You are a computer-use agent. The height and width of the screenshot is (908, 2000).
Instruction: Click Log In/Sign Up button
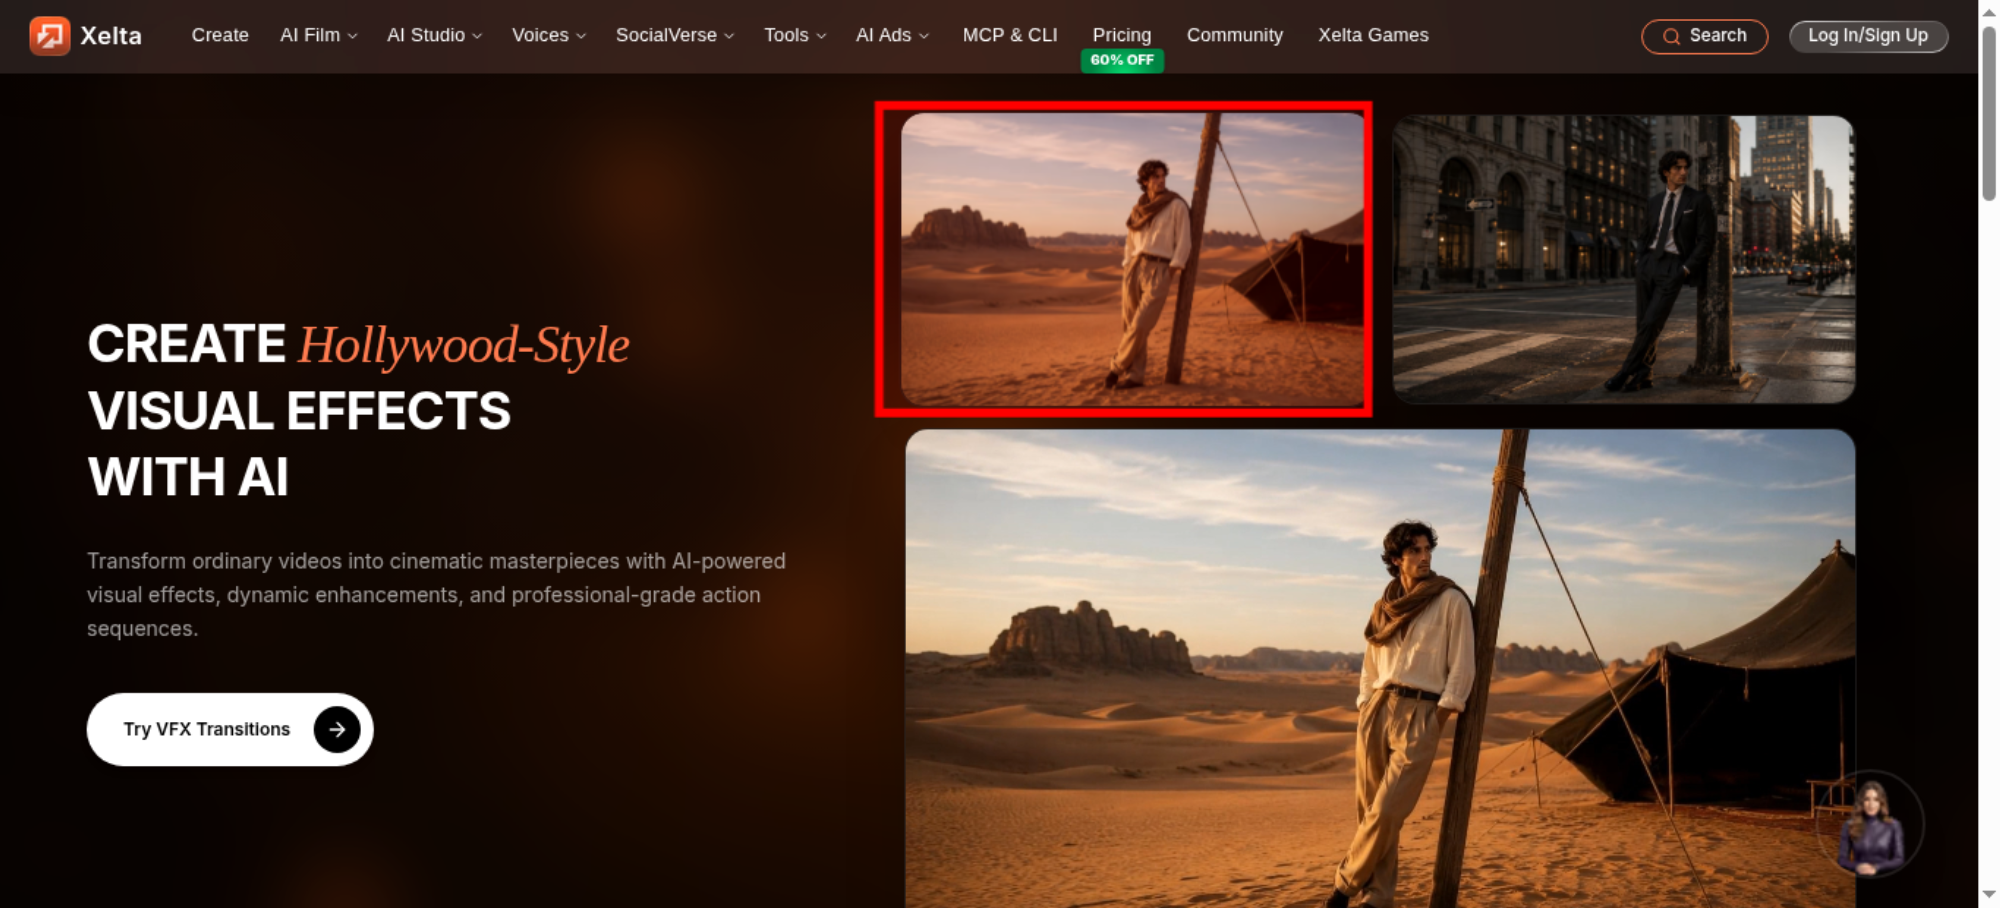1868,36
